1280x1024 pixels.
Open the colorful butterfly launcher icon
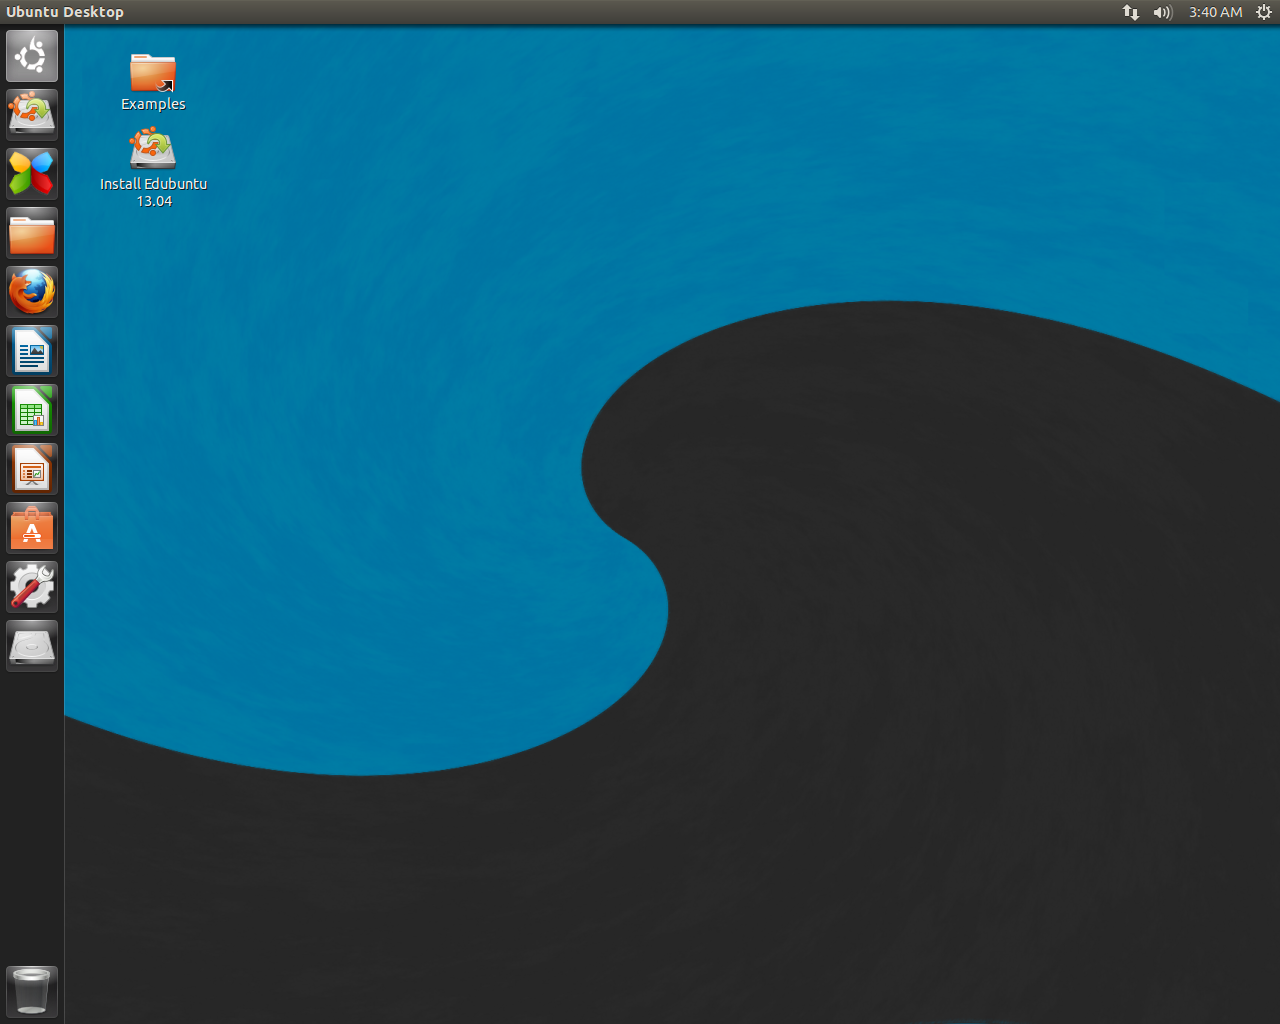(32, 174)
